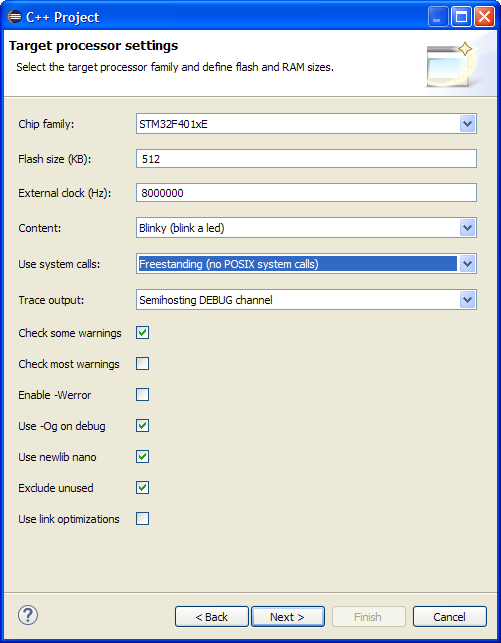Open the Chip family dropdown
The width and height of the screenshot is (501, 643).
pos(467,123)
